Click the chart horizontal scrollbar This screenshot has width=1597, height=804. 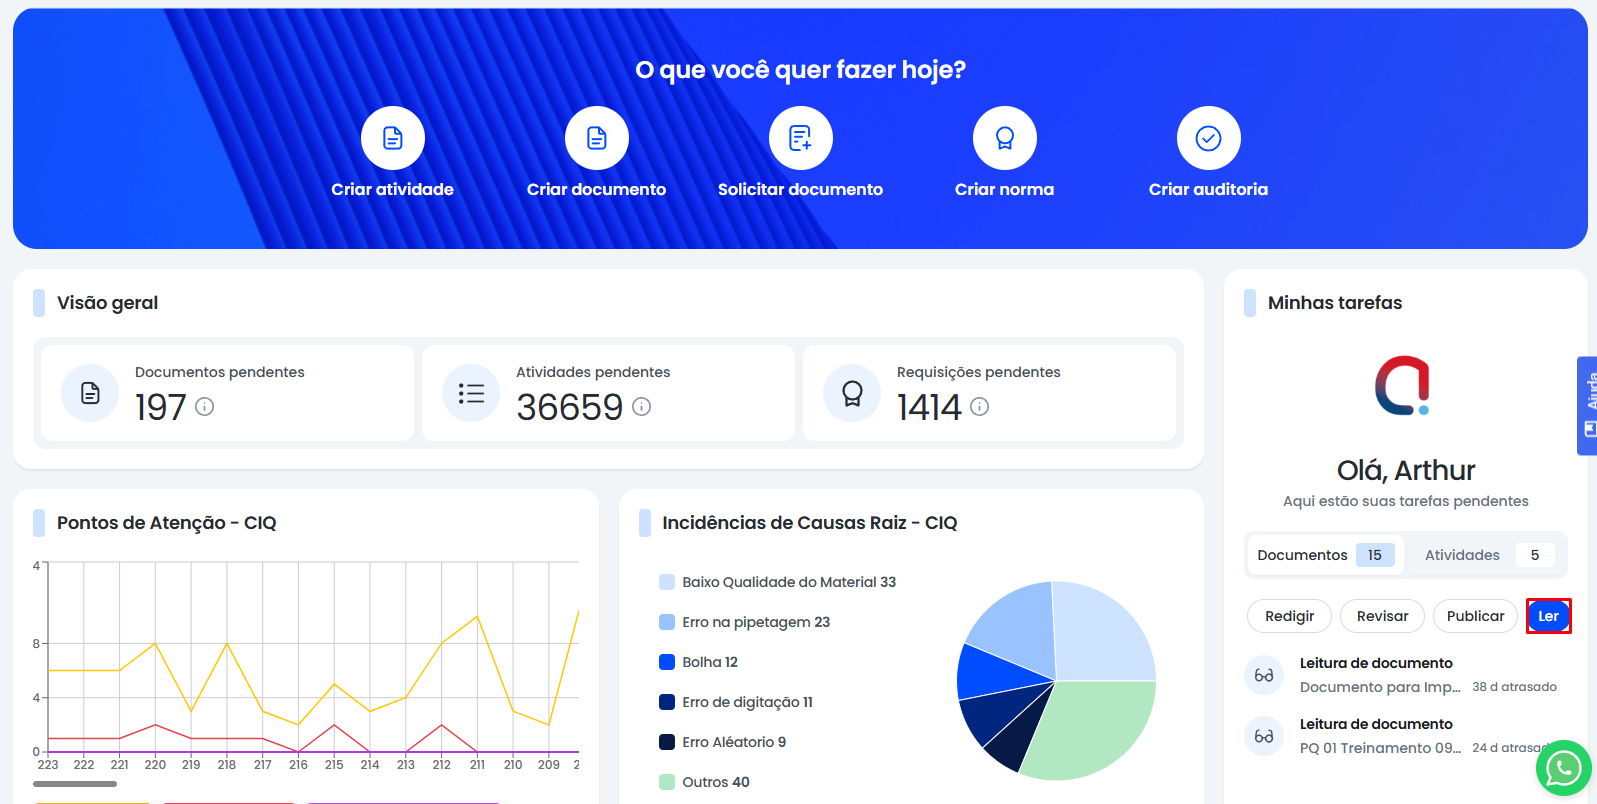click(x=76, y=784)
